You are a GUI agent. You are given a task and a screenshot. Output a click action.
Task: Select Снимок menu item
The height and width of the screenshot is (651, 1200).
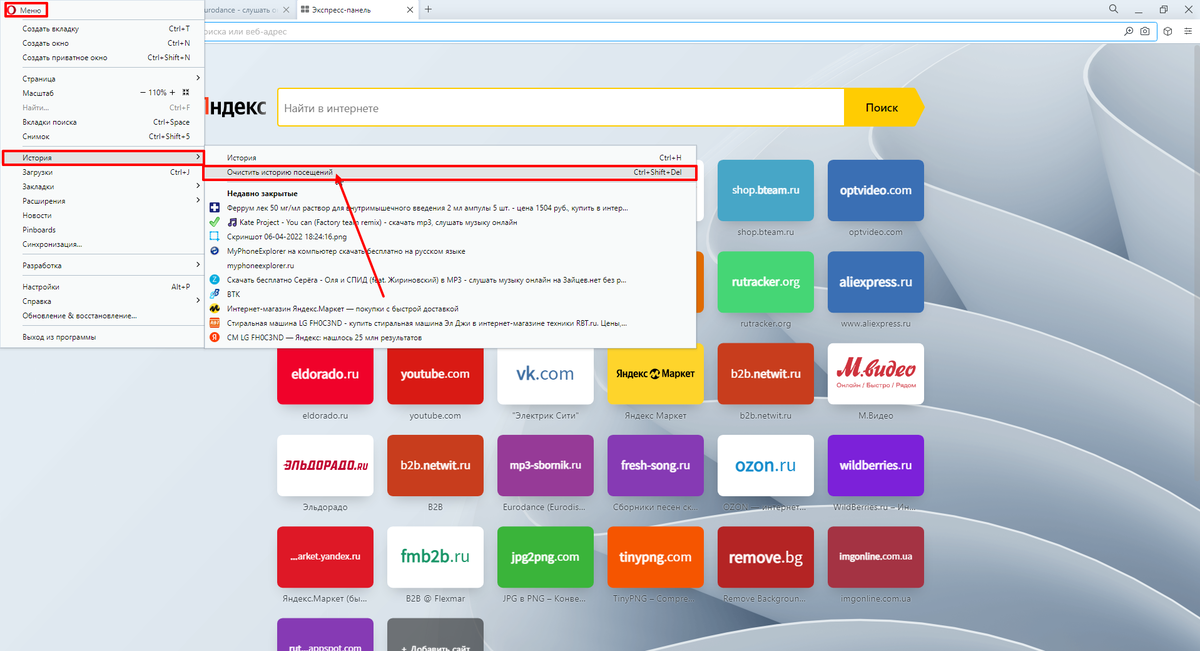pyautogui.click(x=102, y=136)
